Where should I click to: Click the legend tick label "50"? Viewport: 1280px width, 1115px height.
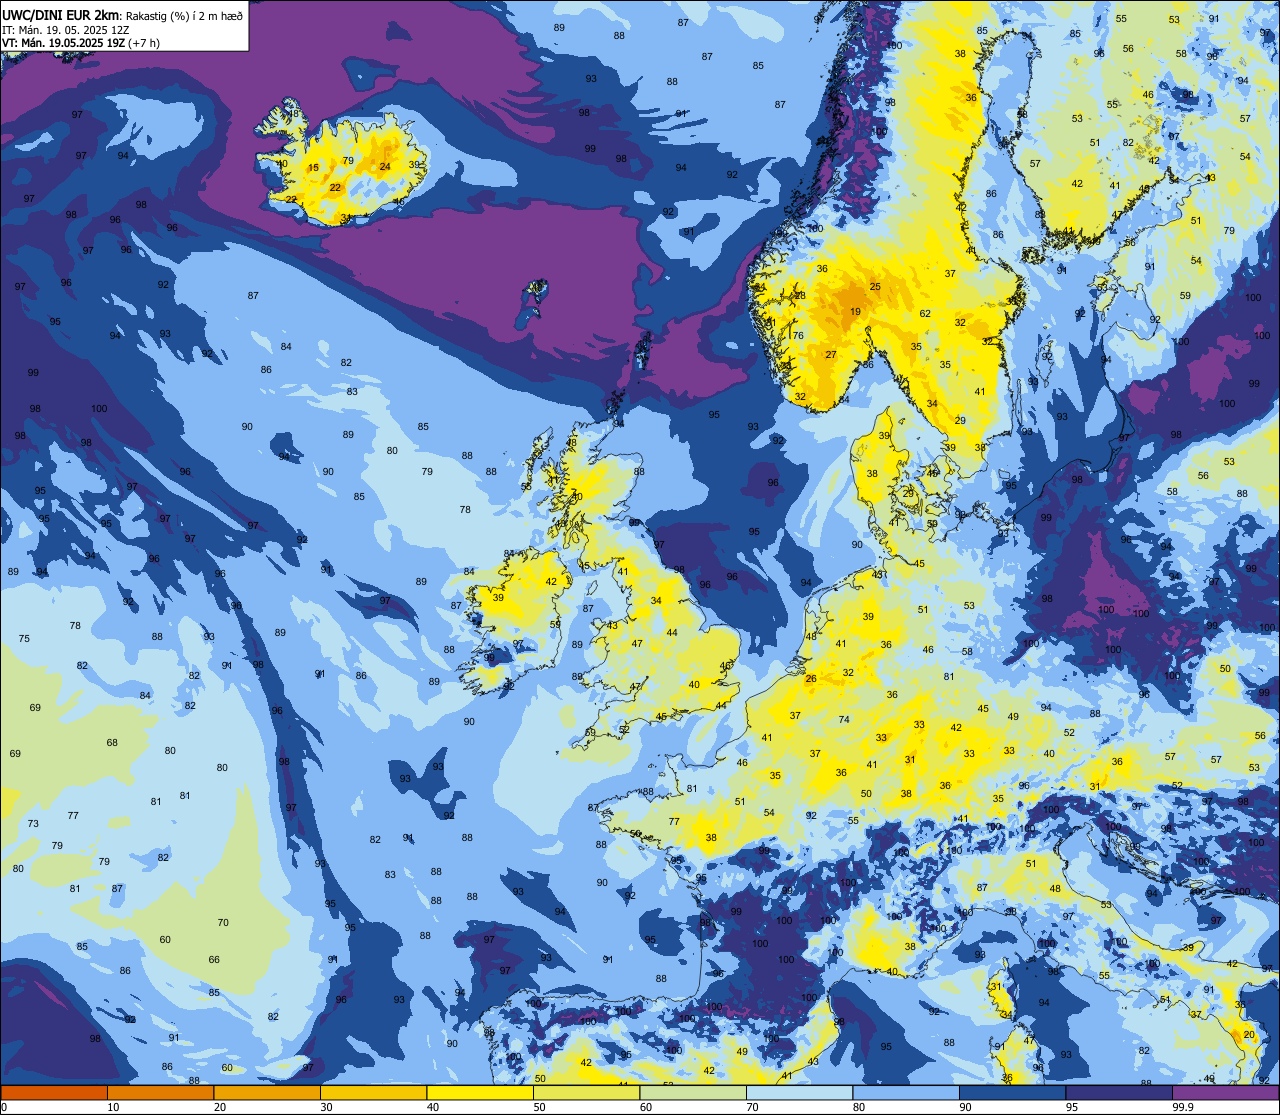(x=539, y=1107)
